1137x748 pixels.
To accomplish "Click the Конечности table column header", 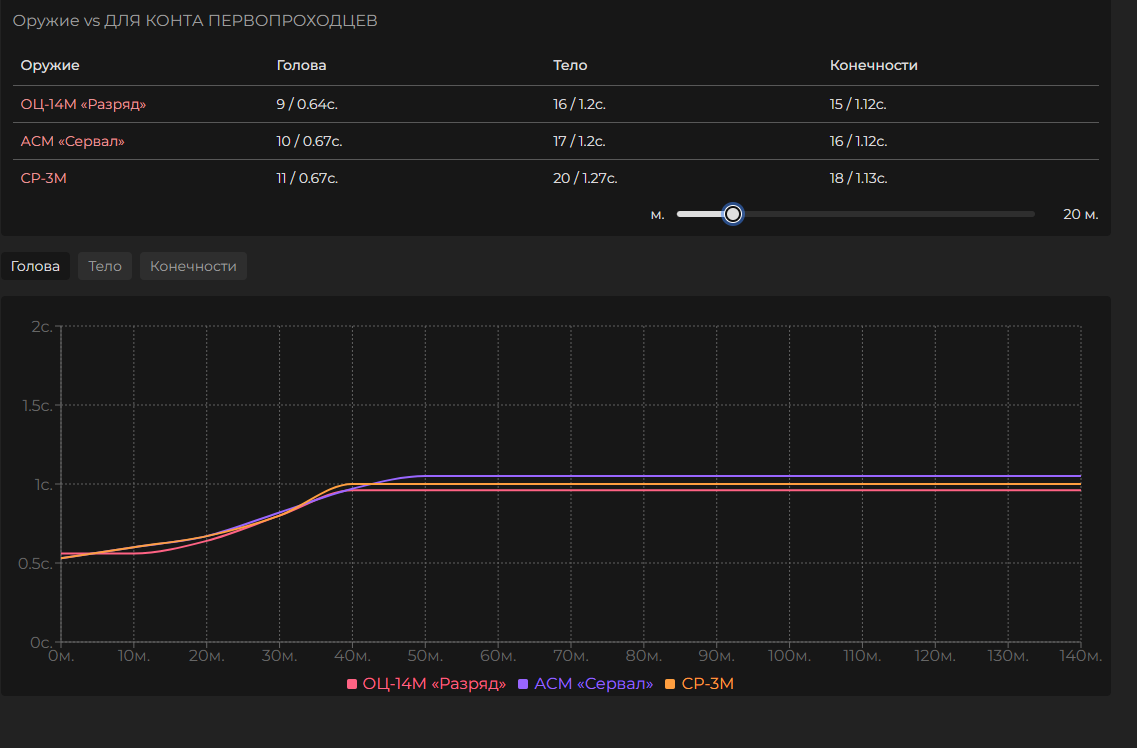I will (873, 66).
